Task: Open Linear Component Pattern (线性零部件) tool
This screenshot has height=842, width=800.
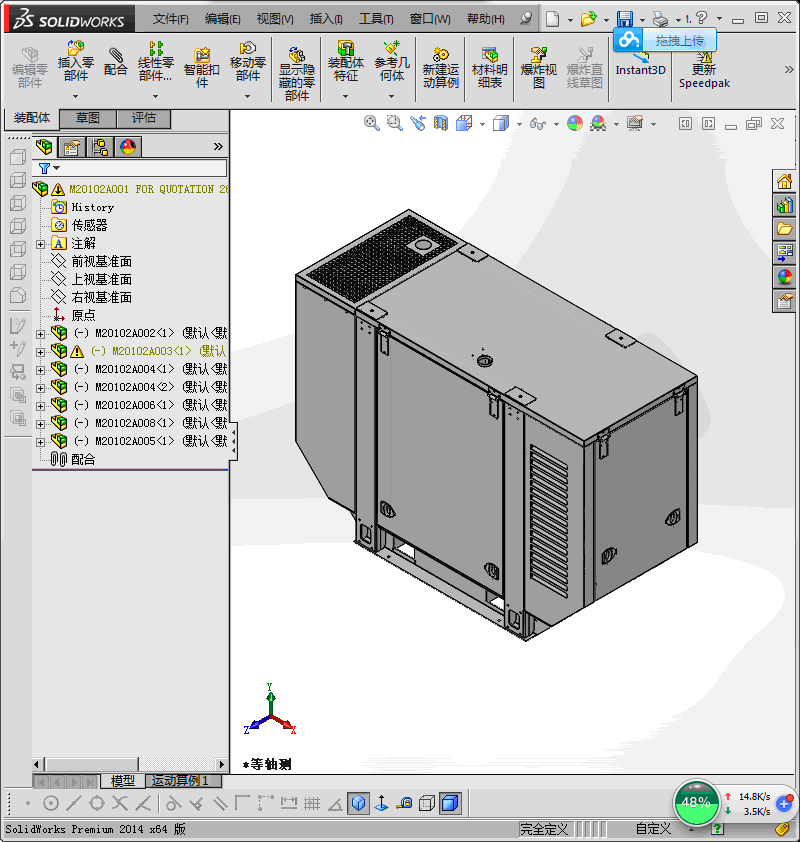Action: (x=156, y=61)
